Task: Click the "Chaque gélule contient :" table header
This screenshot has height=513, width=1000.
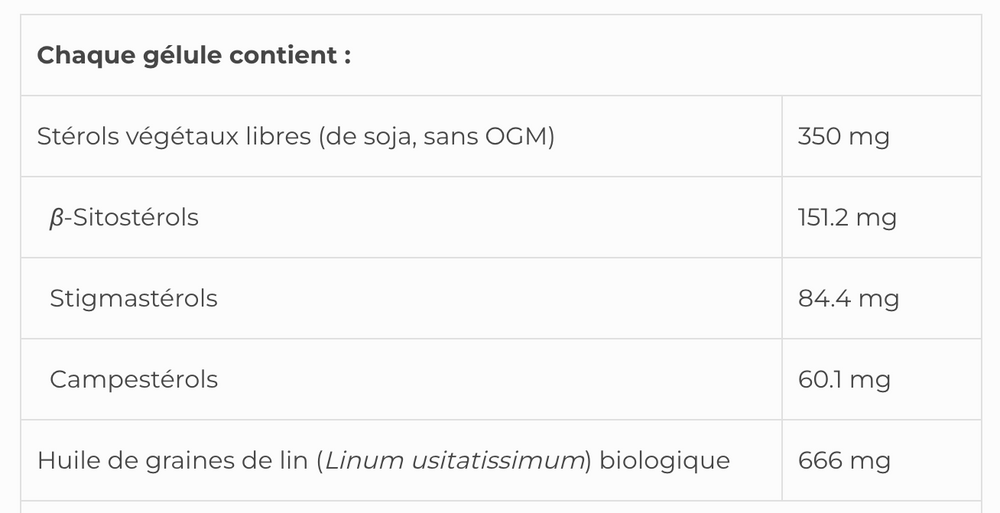Action: click(194, 55)
